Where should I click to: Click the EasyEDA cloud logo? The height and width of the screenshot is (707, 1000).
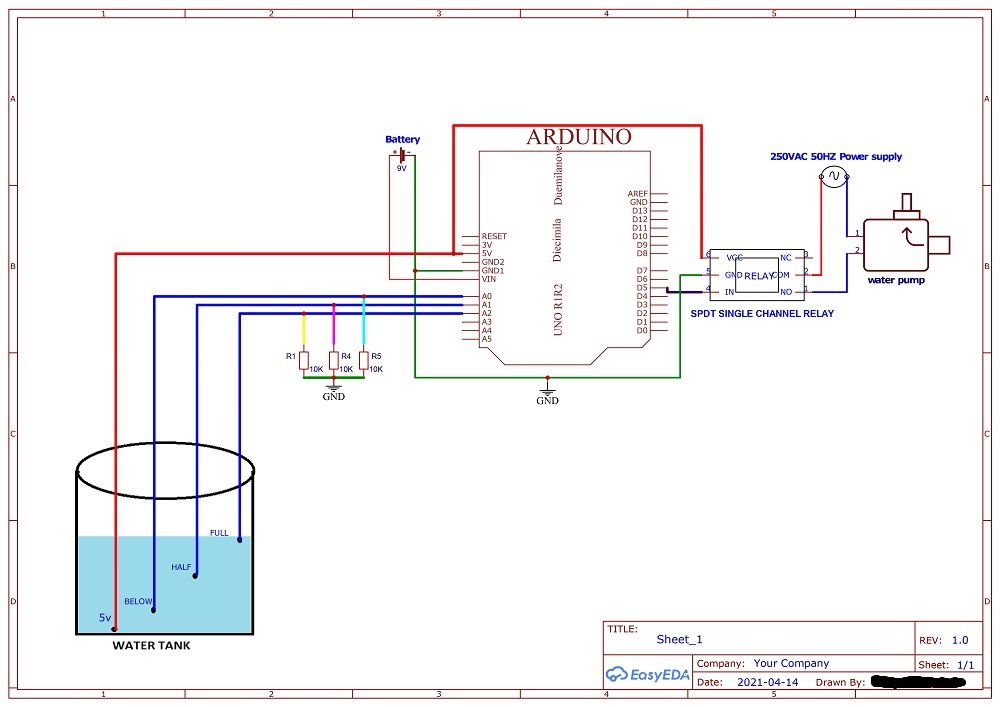(614, 672)
